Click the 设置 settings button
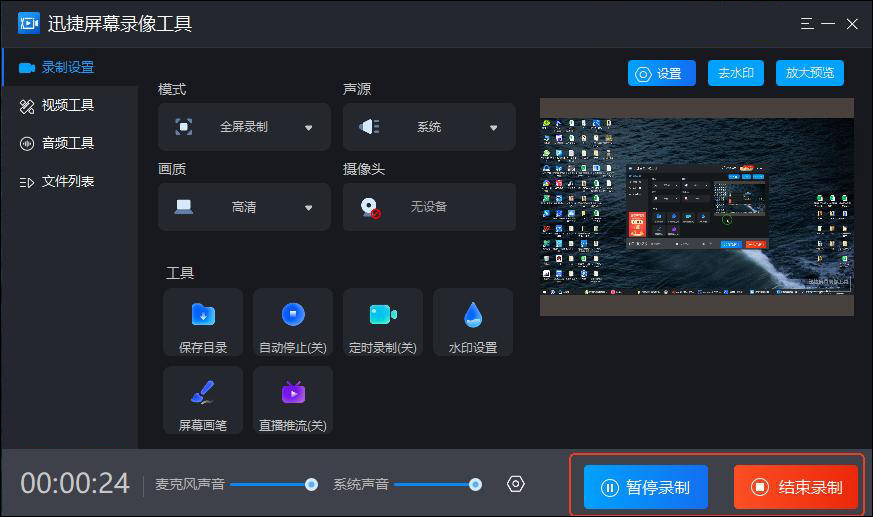The height and width of the screenshot is (517, 873). click(661, 73)
